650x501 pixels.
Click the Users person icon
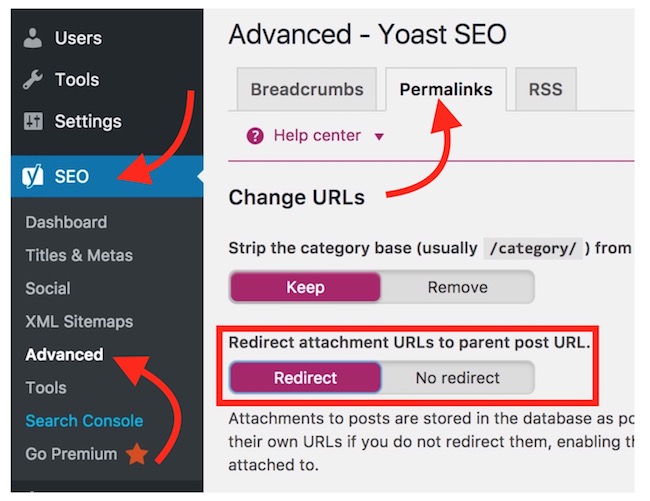pyautogui.click(x=33, y=38)
